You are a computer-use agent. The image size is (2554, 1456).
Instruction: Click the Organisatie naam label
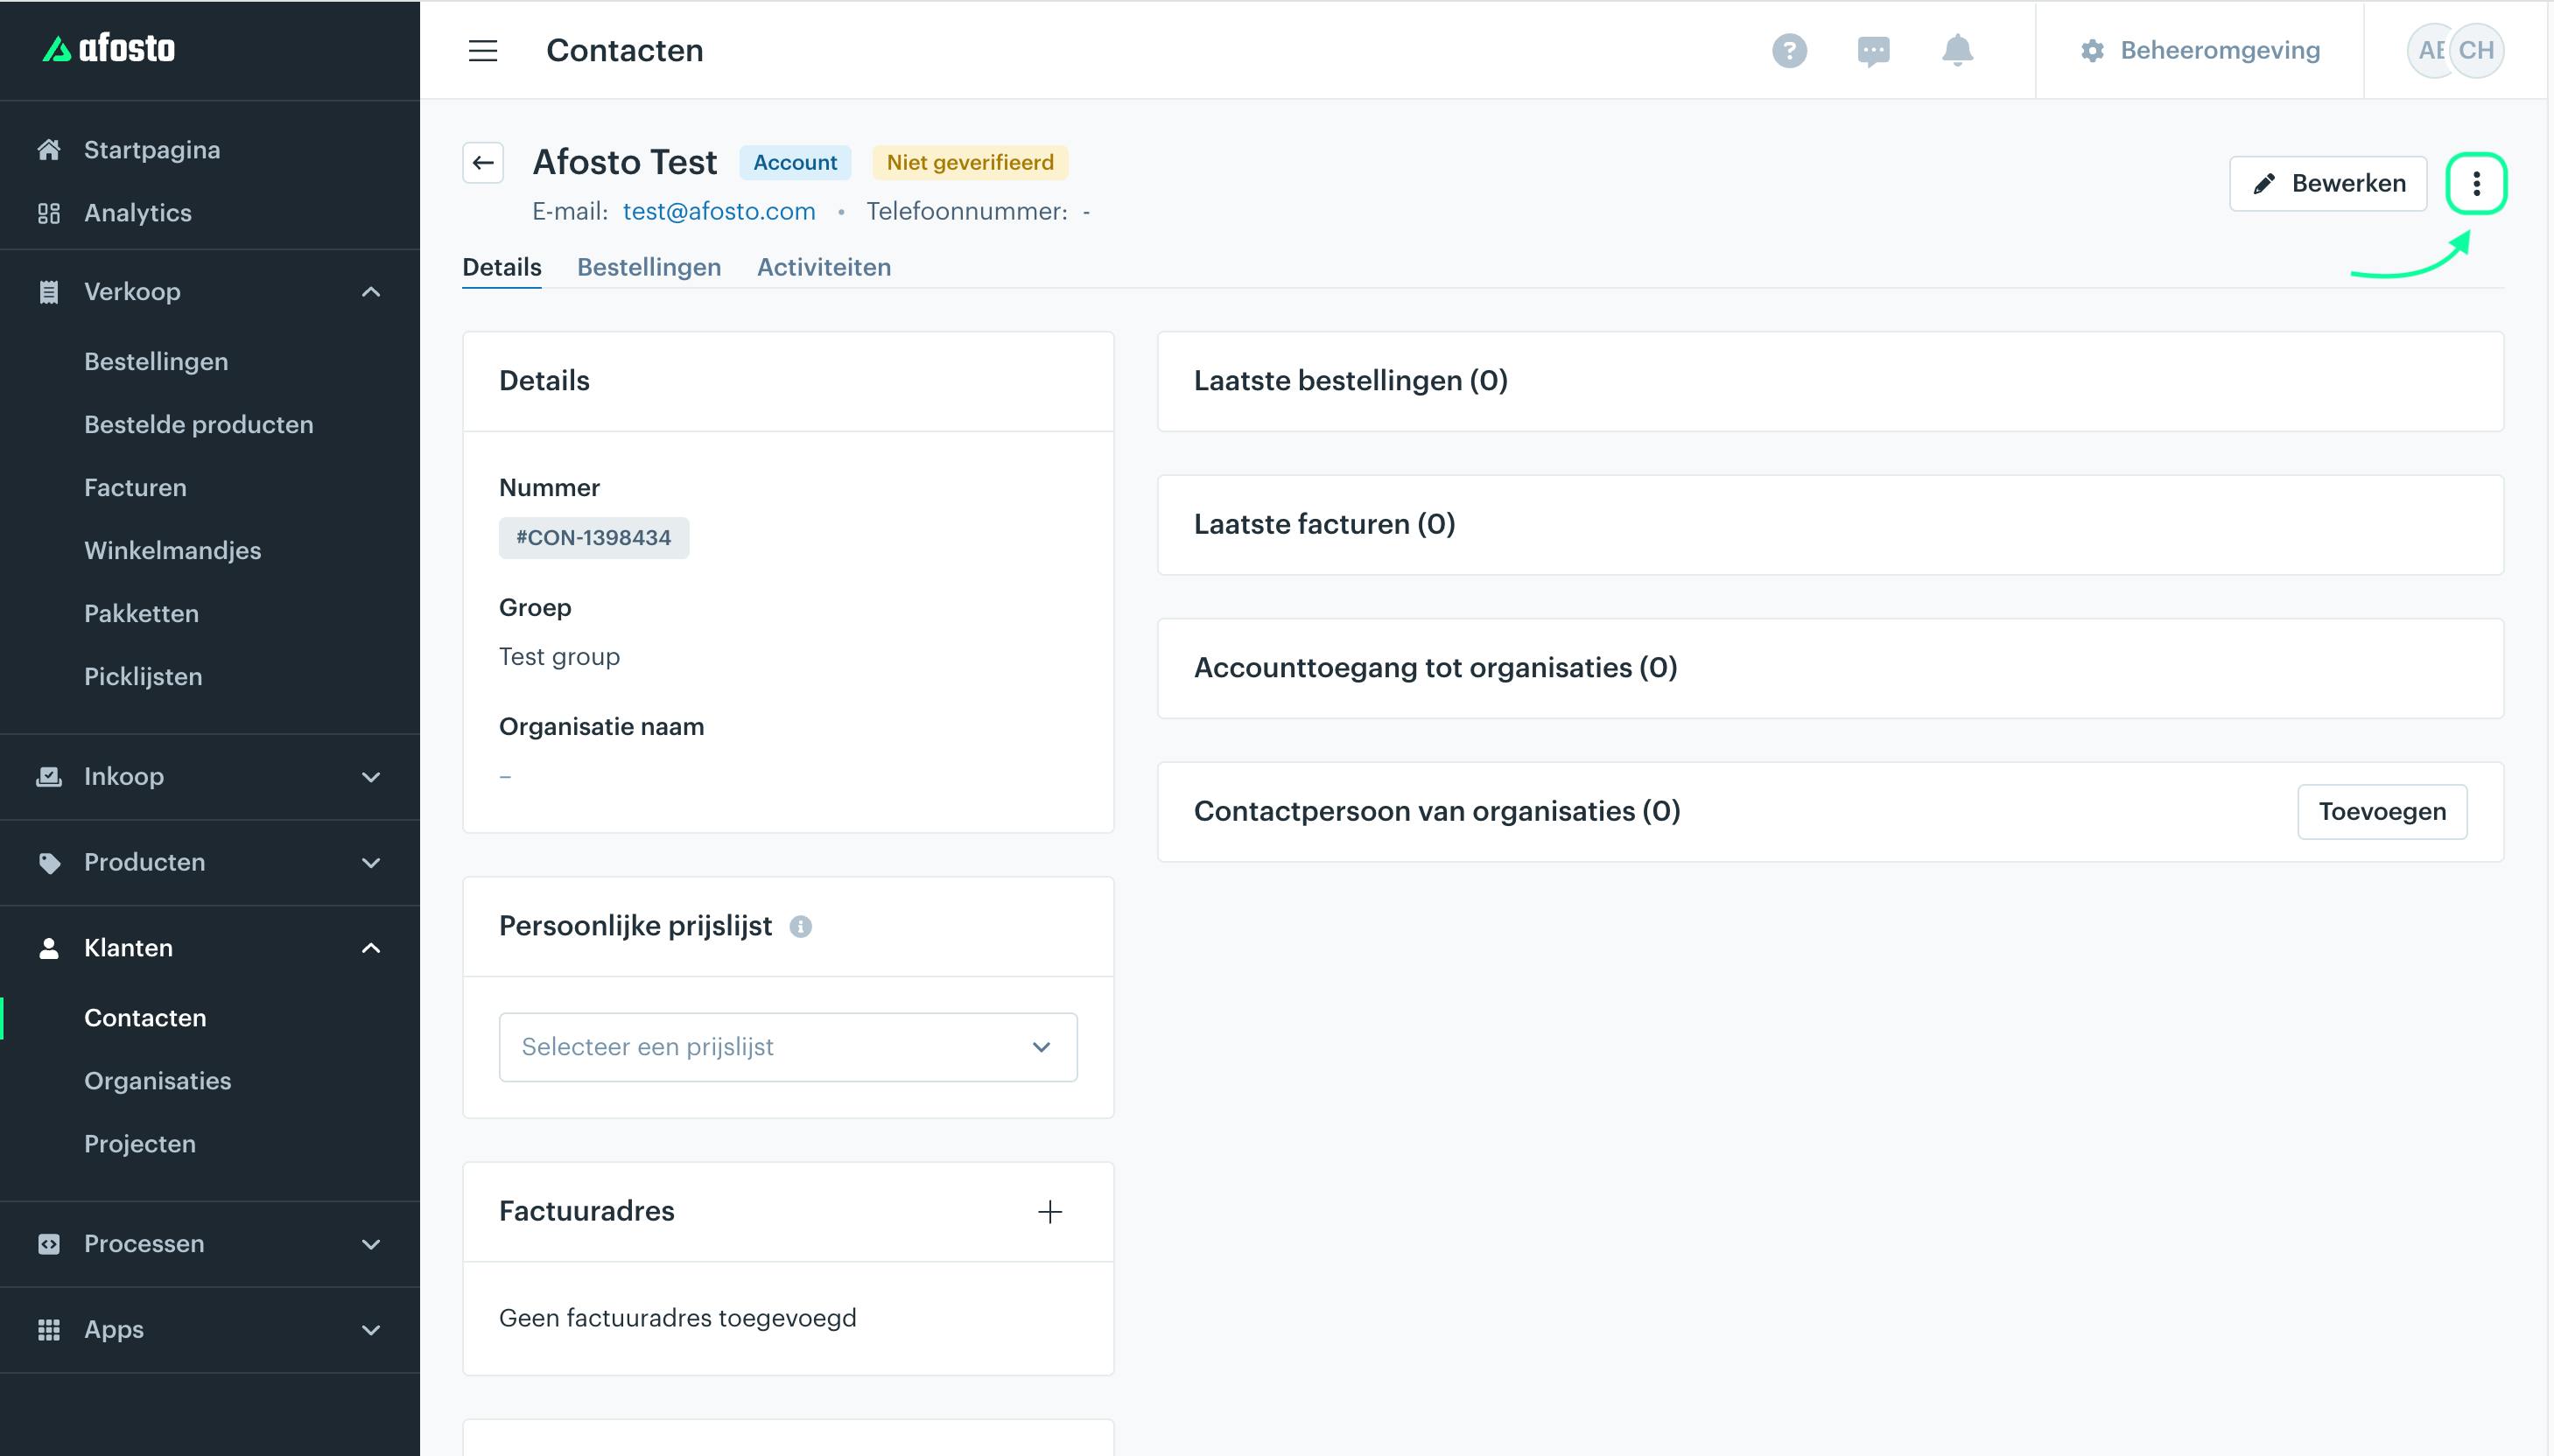(602, 727)
